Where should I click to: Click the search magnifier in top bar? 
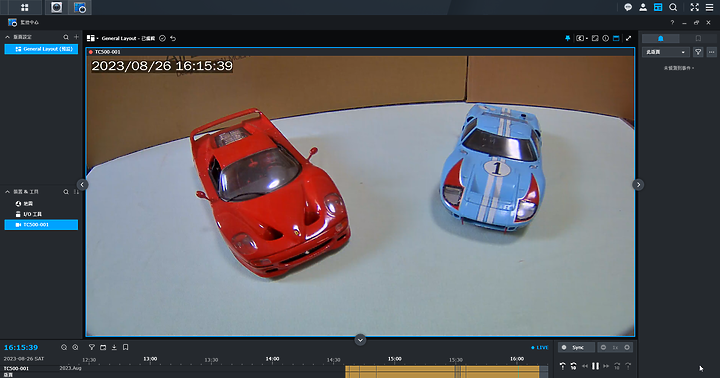[673, 7]
